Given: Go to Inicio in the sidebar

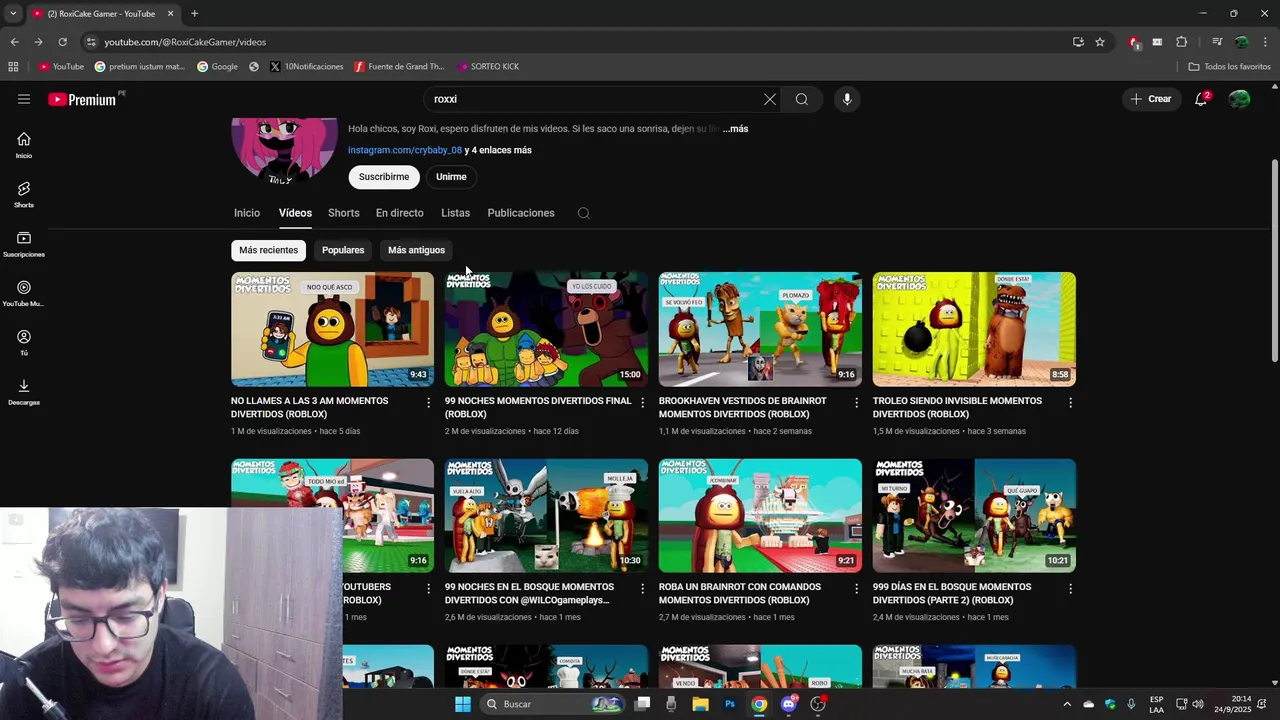Looking at the screenshot, I should pyautogui.click(x=24, y=145).
